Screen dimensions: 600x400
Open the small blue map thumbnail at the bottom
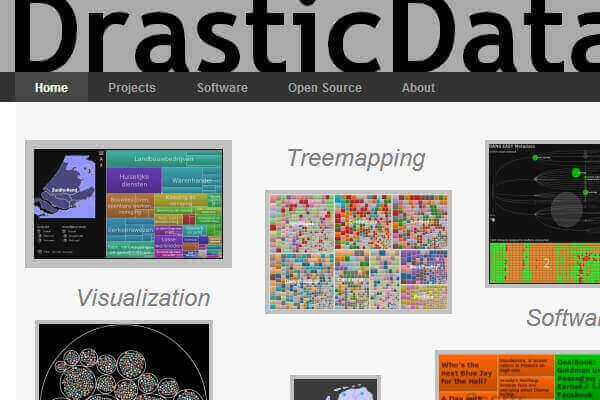(x=336, y=388)
